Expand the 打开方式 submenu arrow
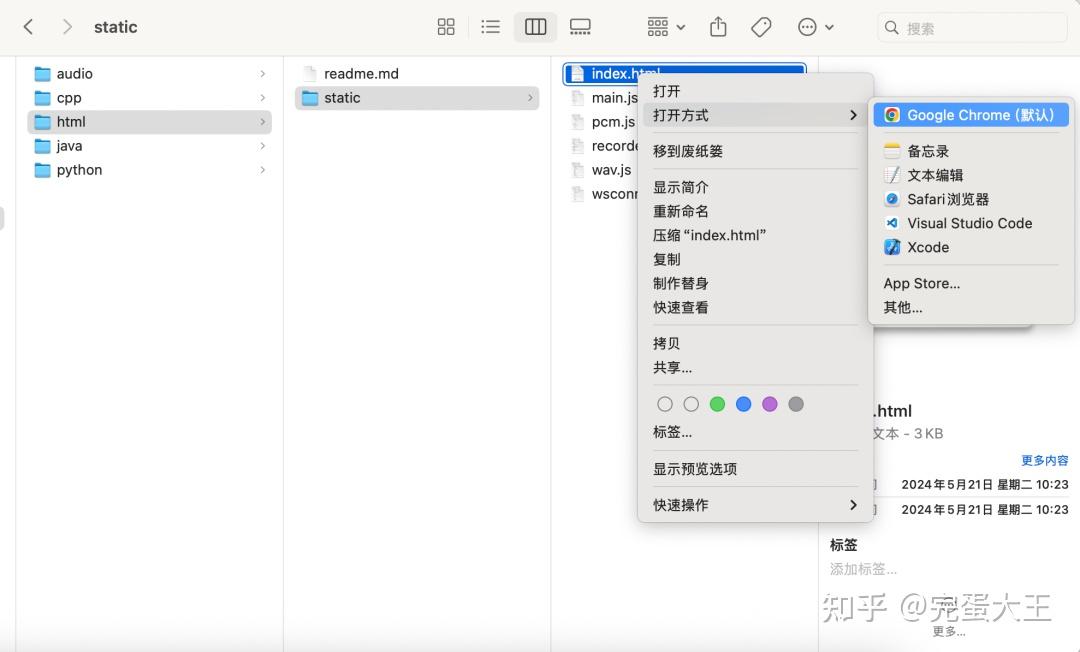Image resolution: width=1080 pixels, height=652 pixels. tap(854, 115)
